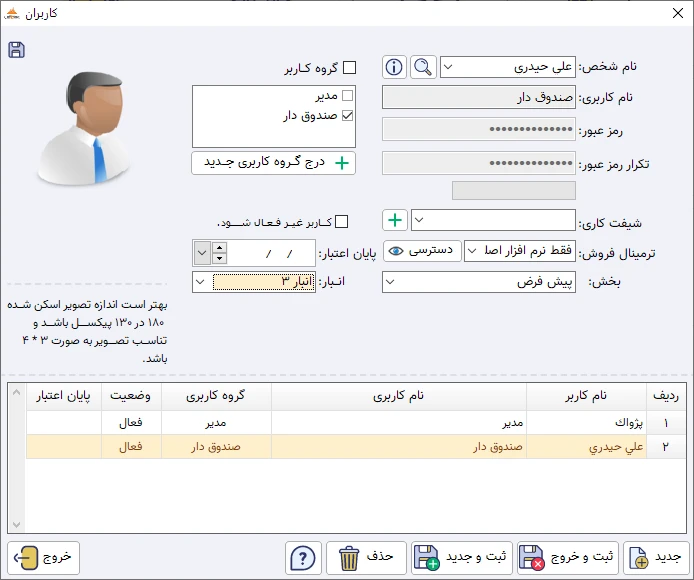694x580 pixels.
Task: Open help with the question mark button
Action: coord(303,558)
